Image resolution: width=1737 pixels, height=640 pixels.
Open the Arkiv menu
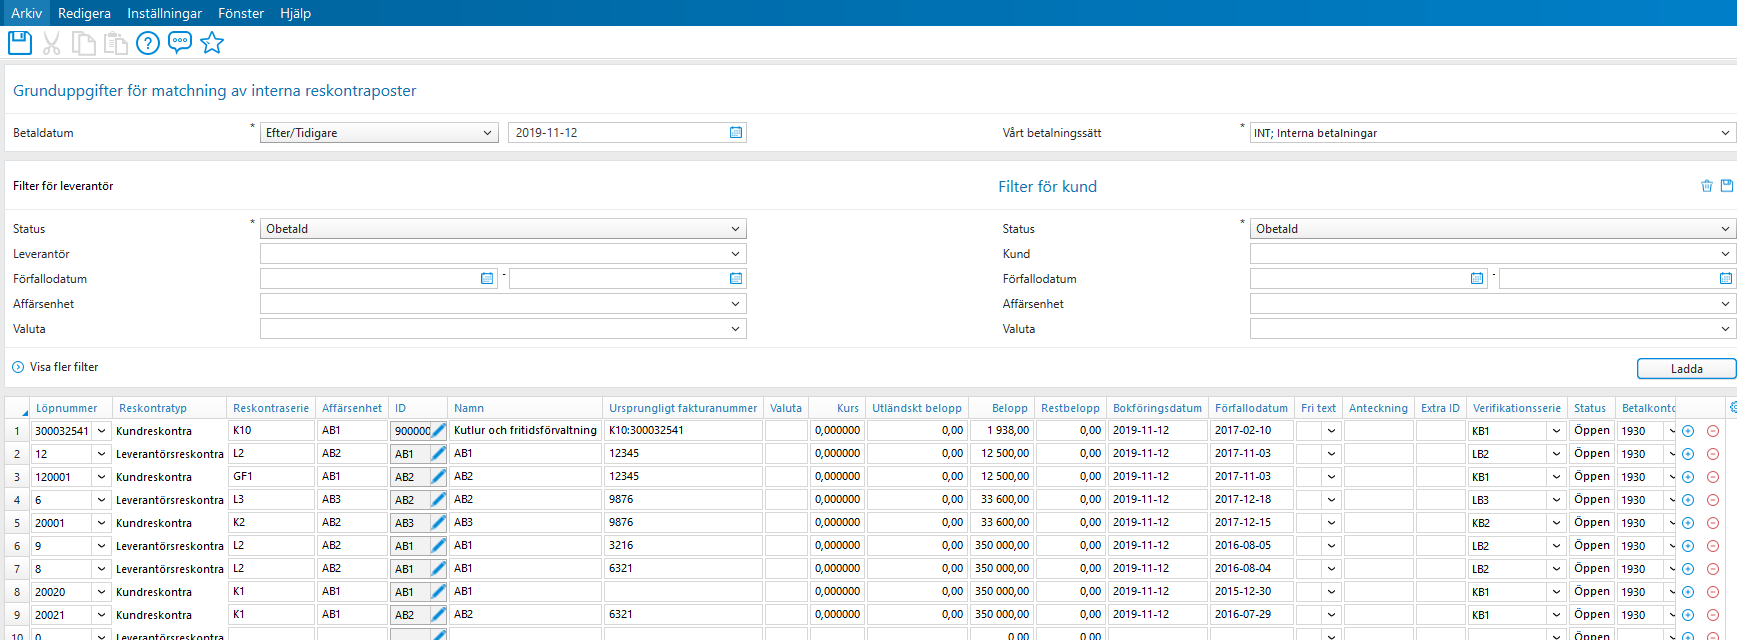click(27, 13)
